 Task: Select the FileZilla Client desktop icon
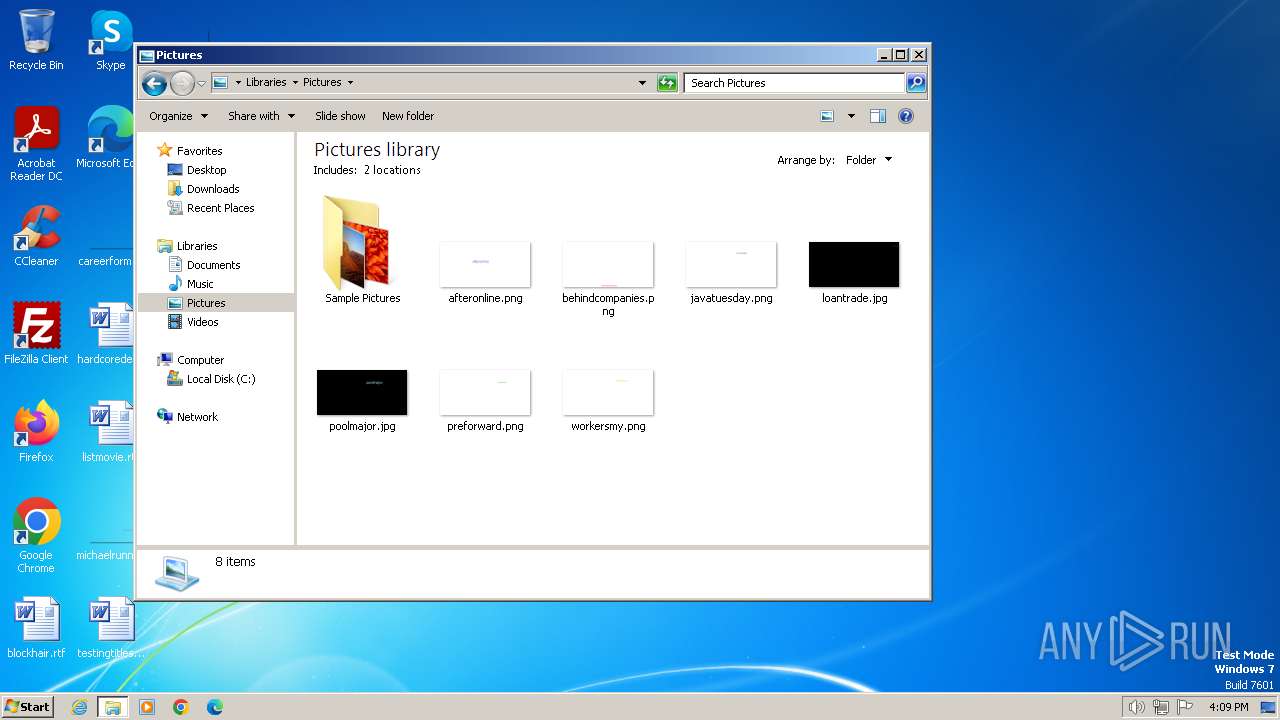click(36, 333)
